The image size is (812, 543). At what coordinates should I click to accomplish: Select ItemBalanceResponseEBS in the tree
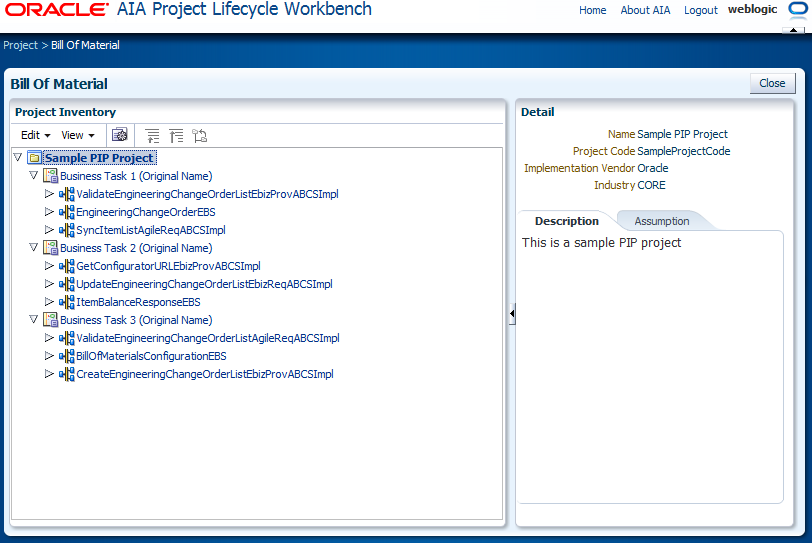click(x=138, y=302)
